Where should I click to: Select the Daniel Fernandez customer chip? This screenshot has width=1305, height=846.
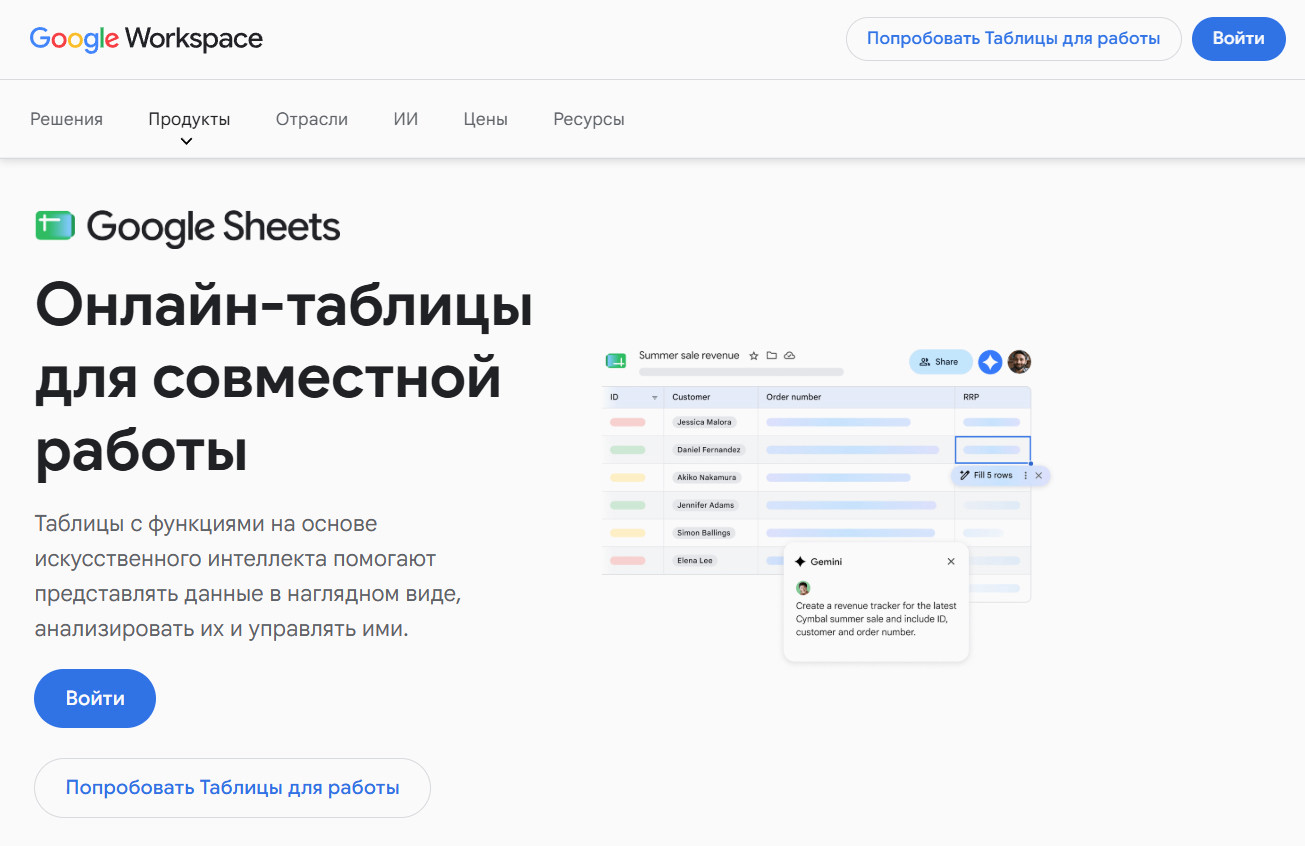[x=709, y=450]
